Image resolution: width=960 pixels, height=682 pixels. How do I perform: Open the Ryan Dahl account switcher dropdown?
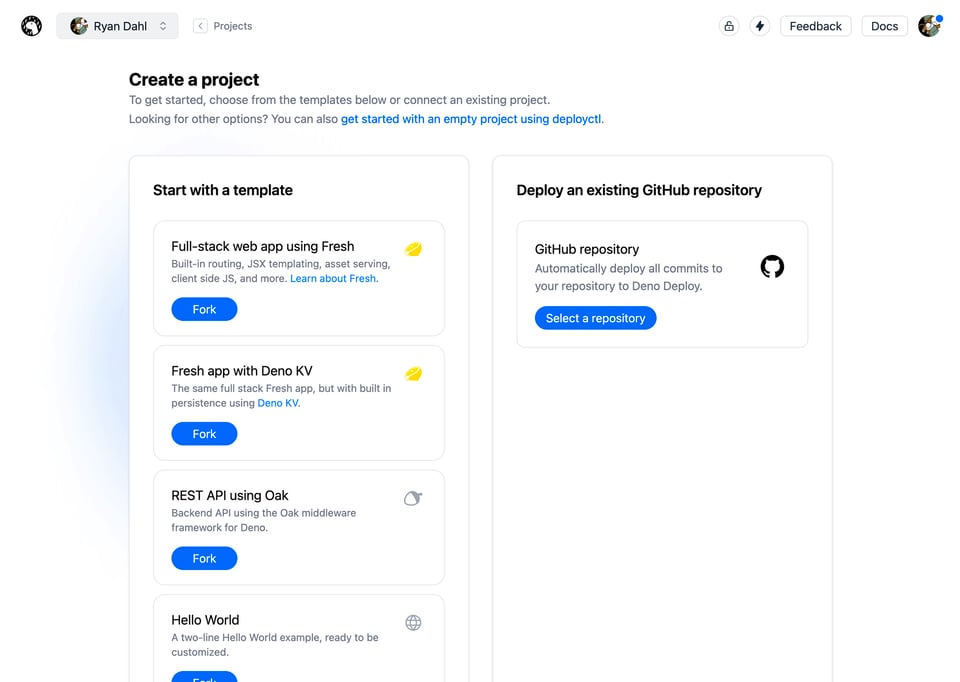(118, 26)
